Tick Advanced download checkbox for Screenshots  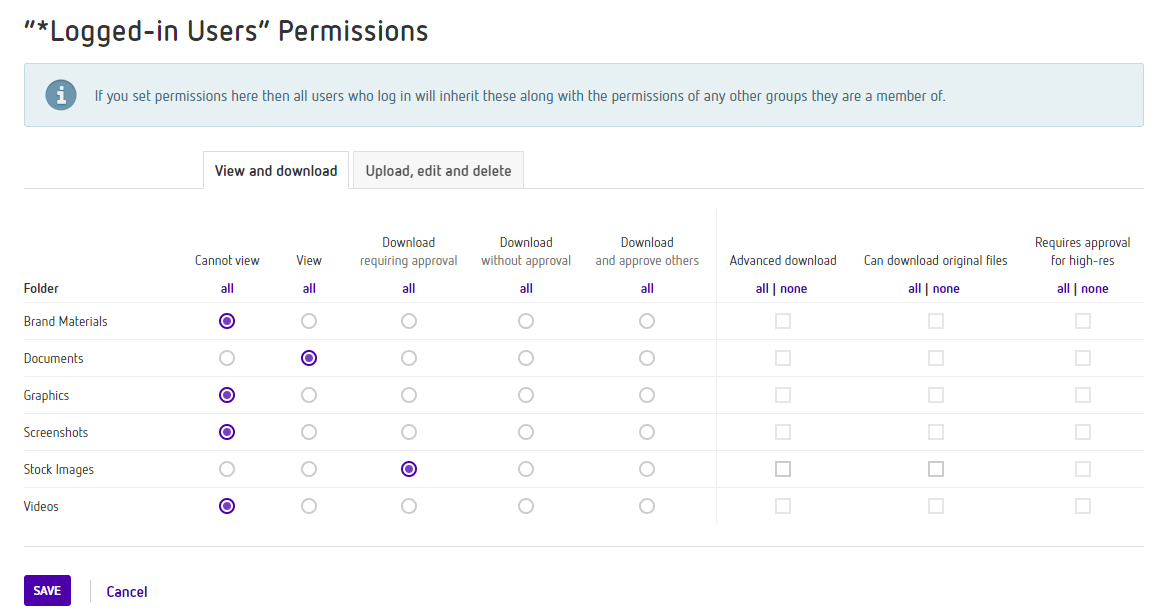[783, 432]
